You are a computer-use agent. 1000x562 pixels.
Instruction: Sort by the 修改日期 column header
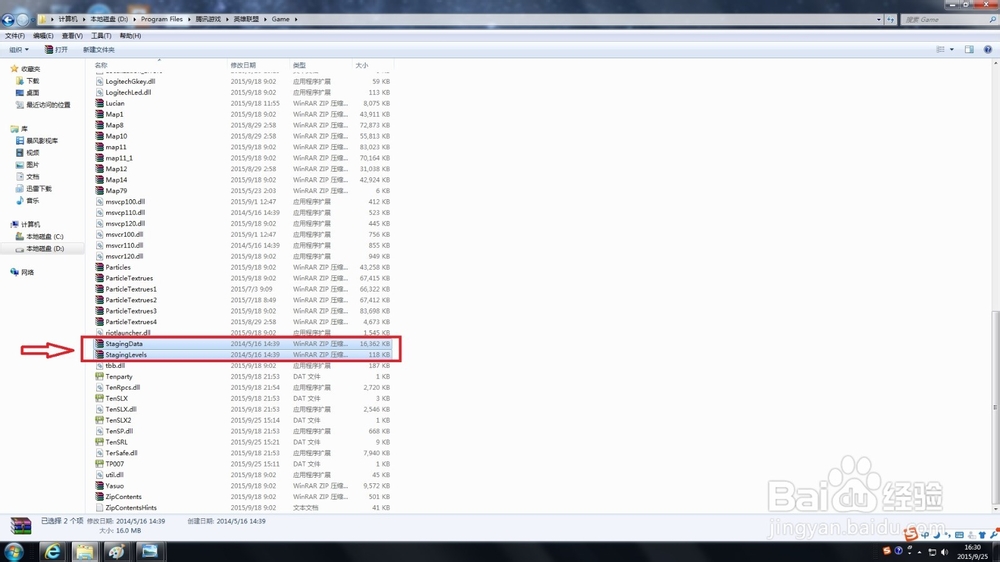[x=258, y=65]
